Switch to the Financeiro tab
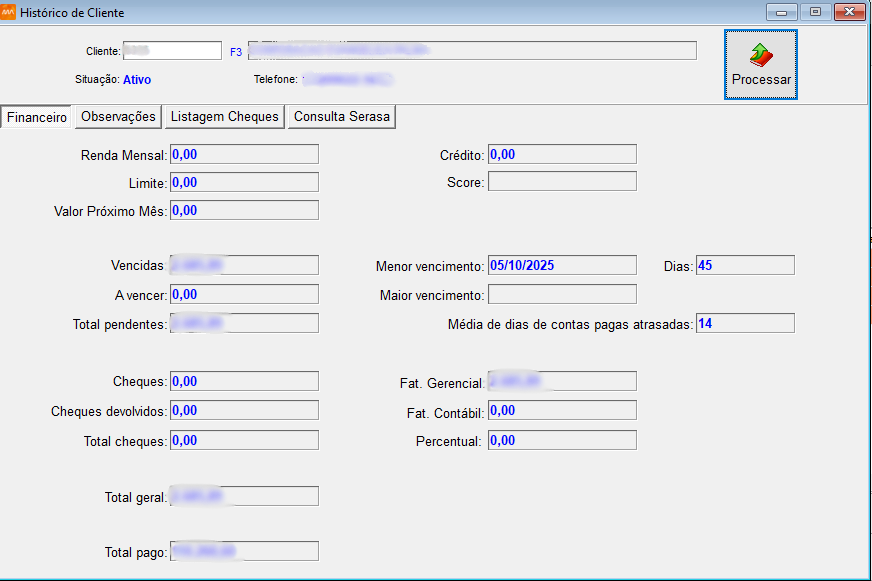 [x=37, y=117]
